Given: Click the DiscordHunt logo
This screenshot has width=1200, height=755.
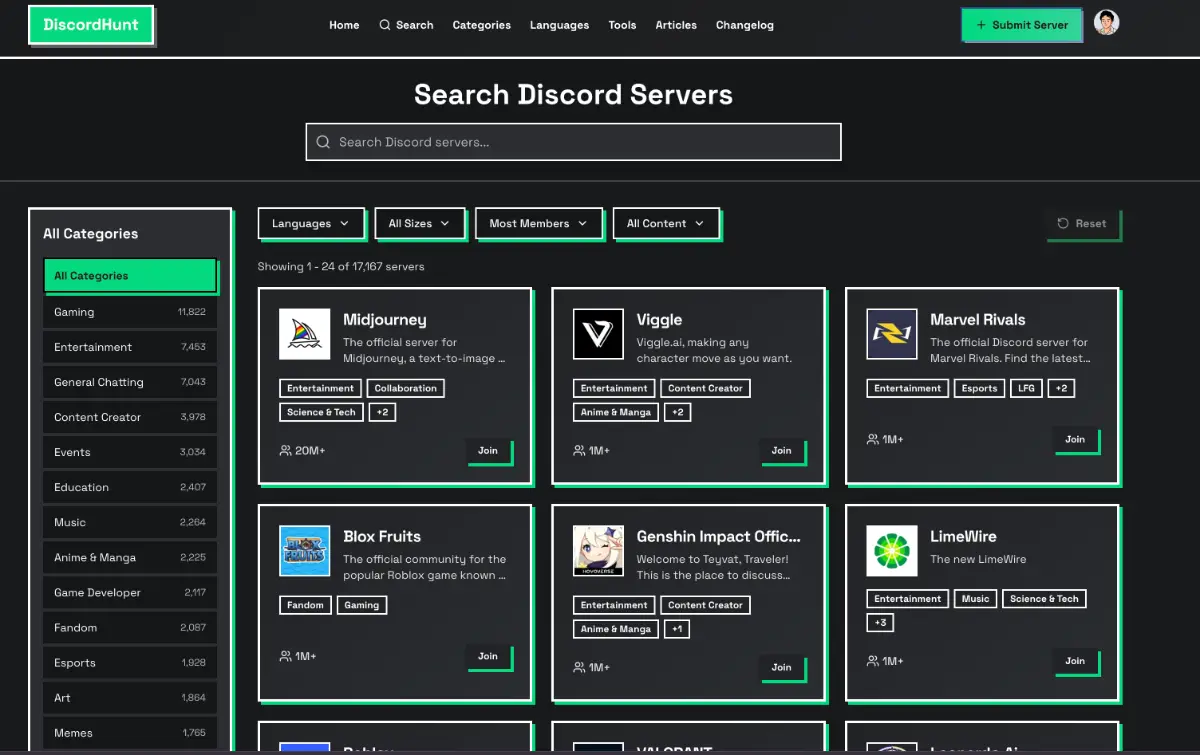Looking at the screenshot, I should (91, 24).
